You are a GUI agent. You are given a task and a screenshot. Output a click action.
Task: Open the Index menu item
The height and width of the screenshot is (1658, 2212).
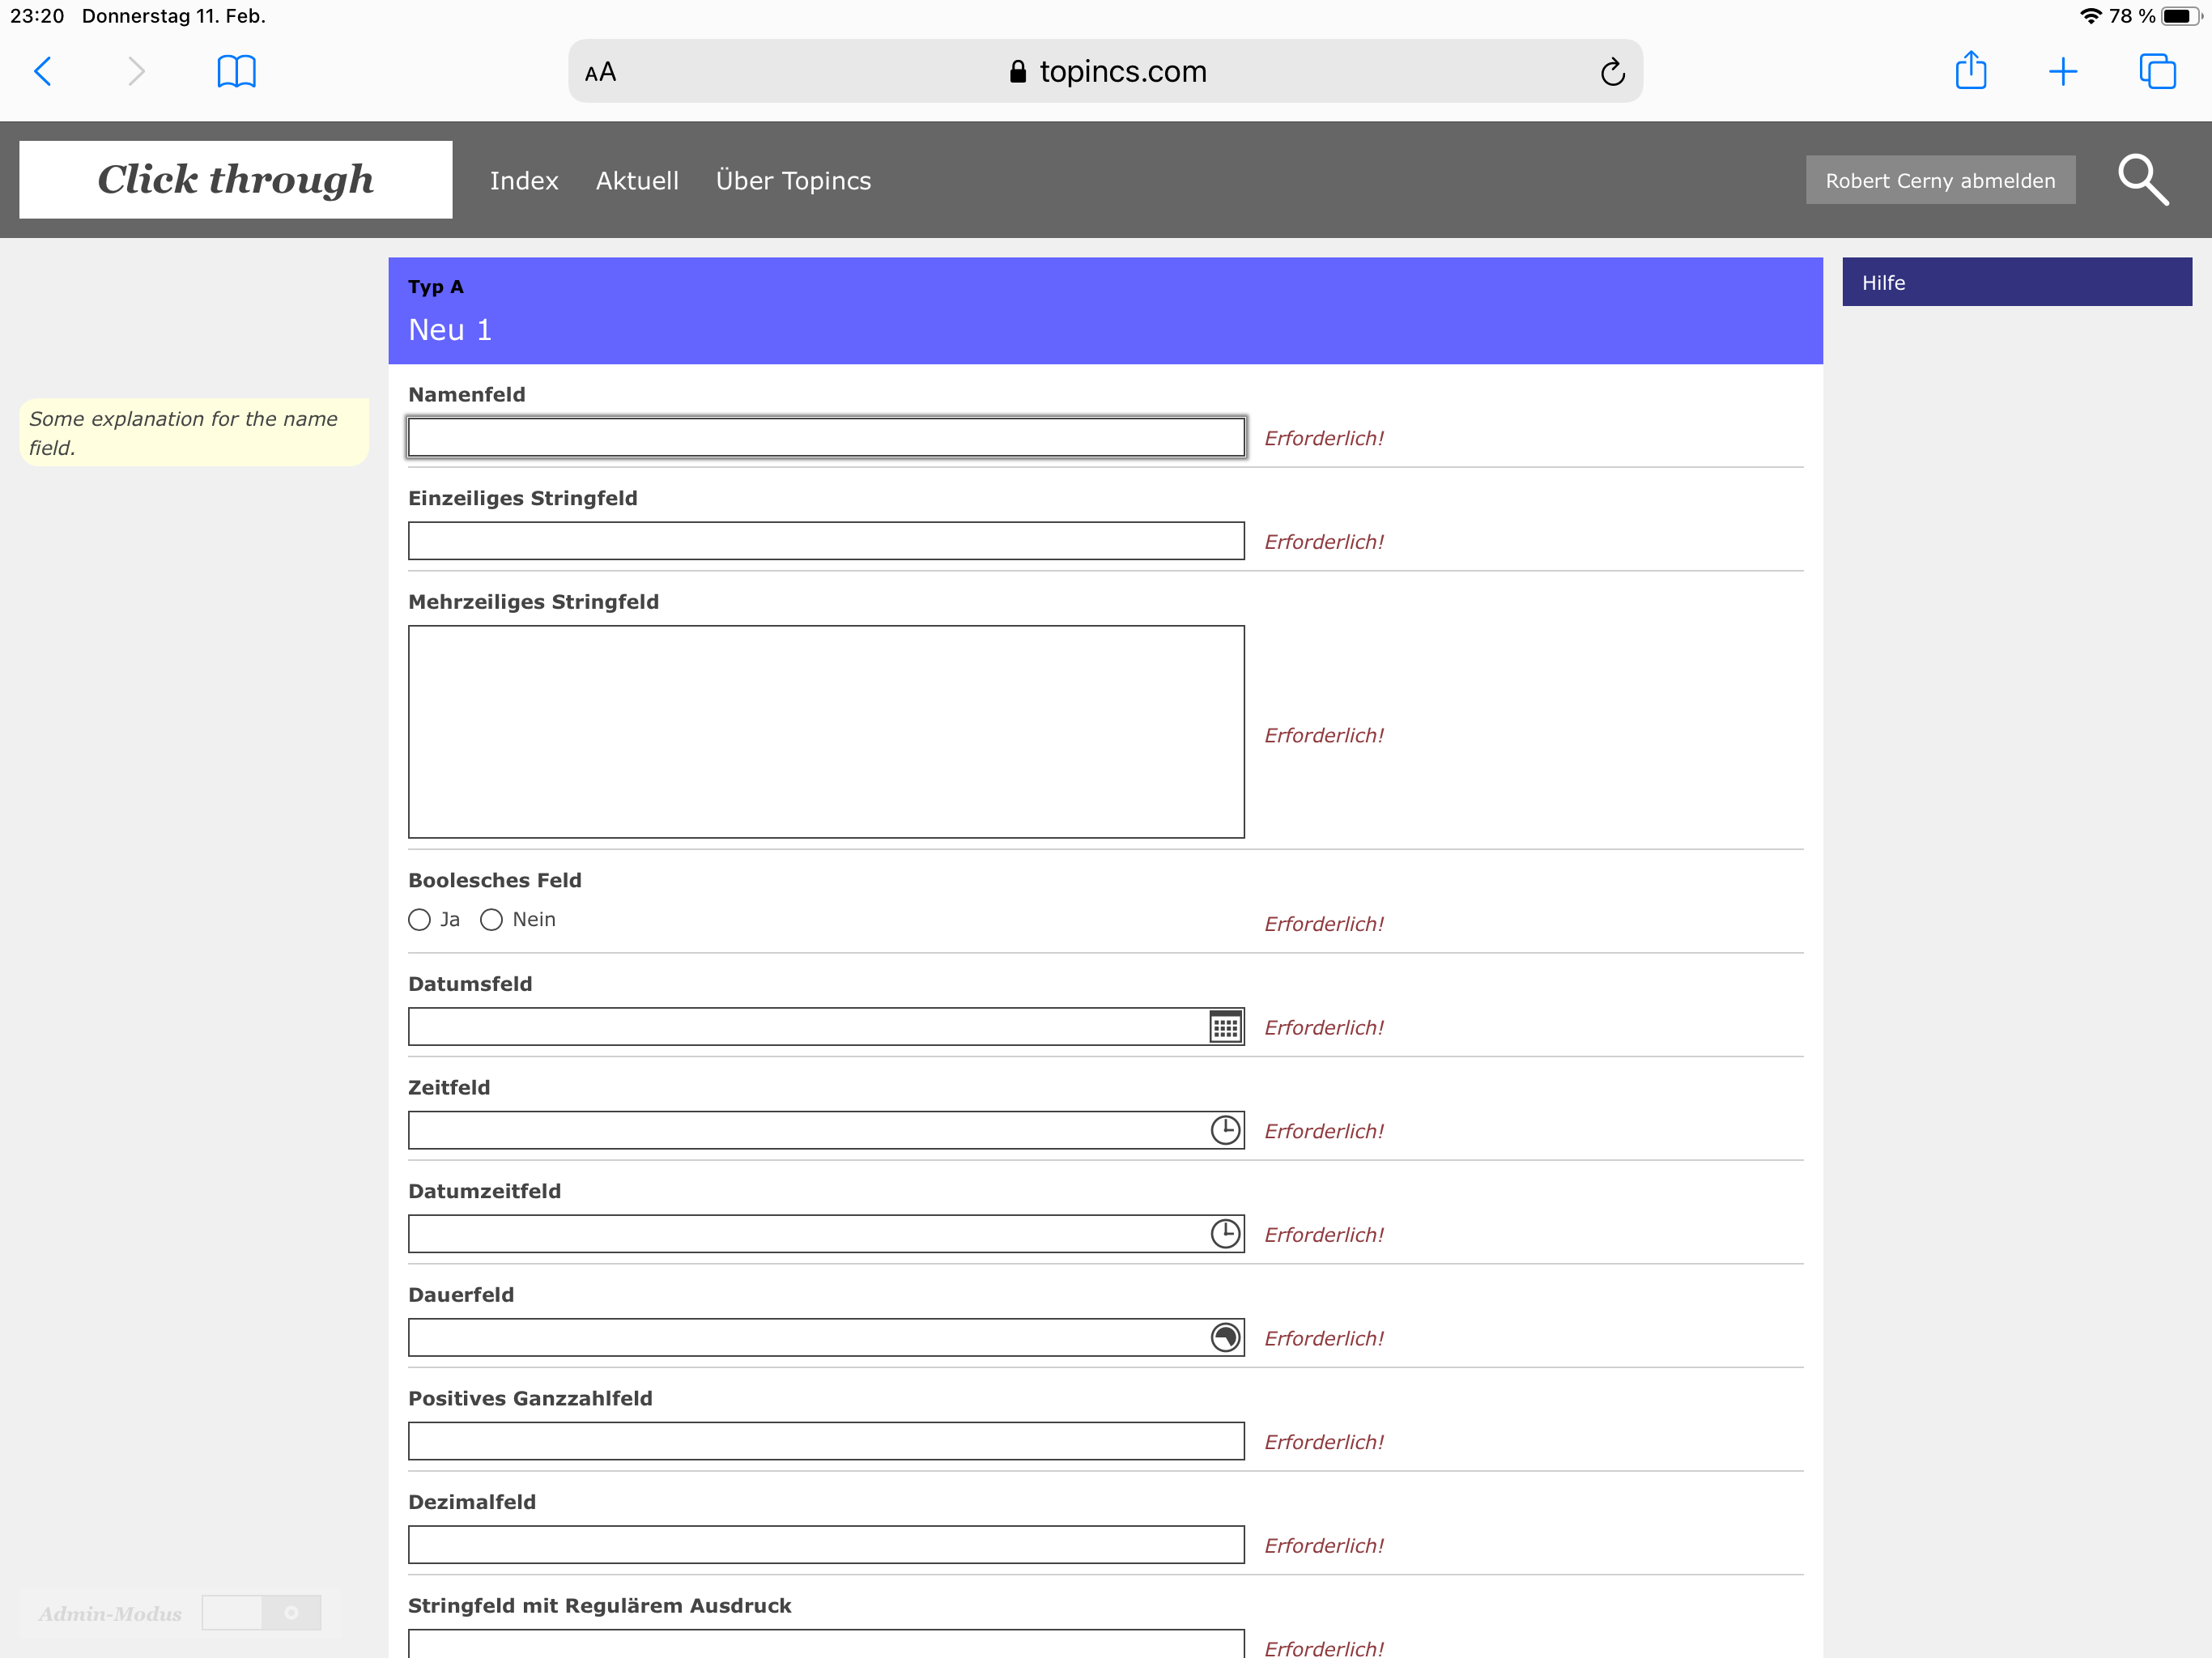[524, 181]
